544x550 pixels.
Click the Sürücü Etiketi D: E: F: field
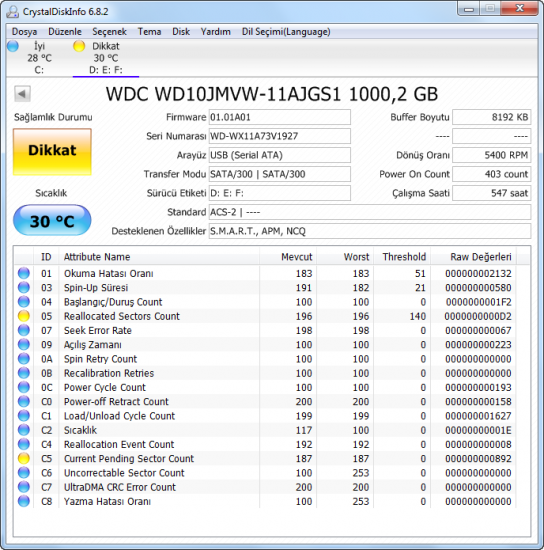tap(280, 193)
